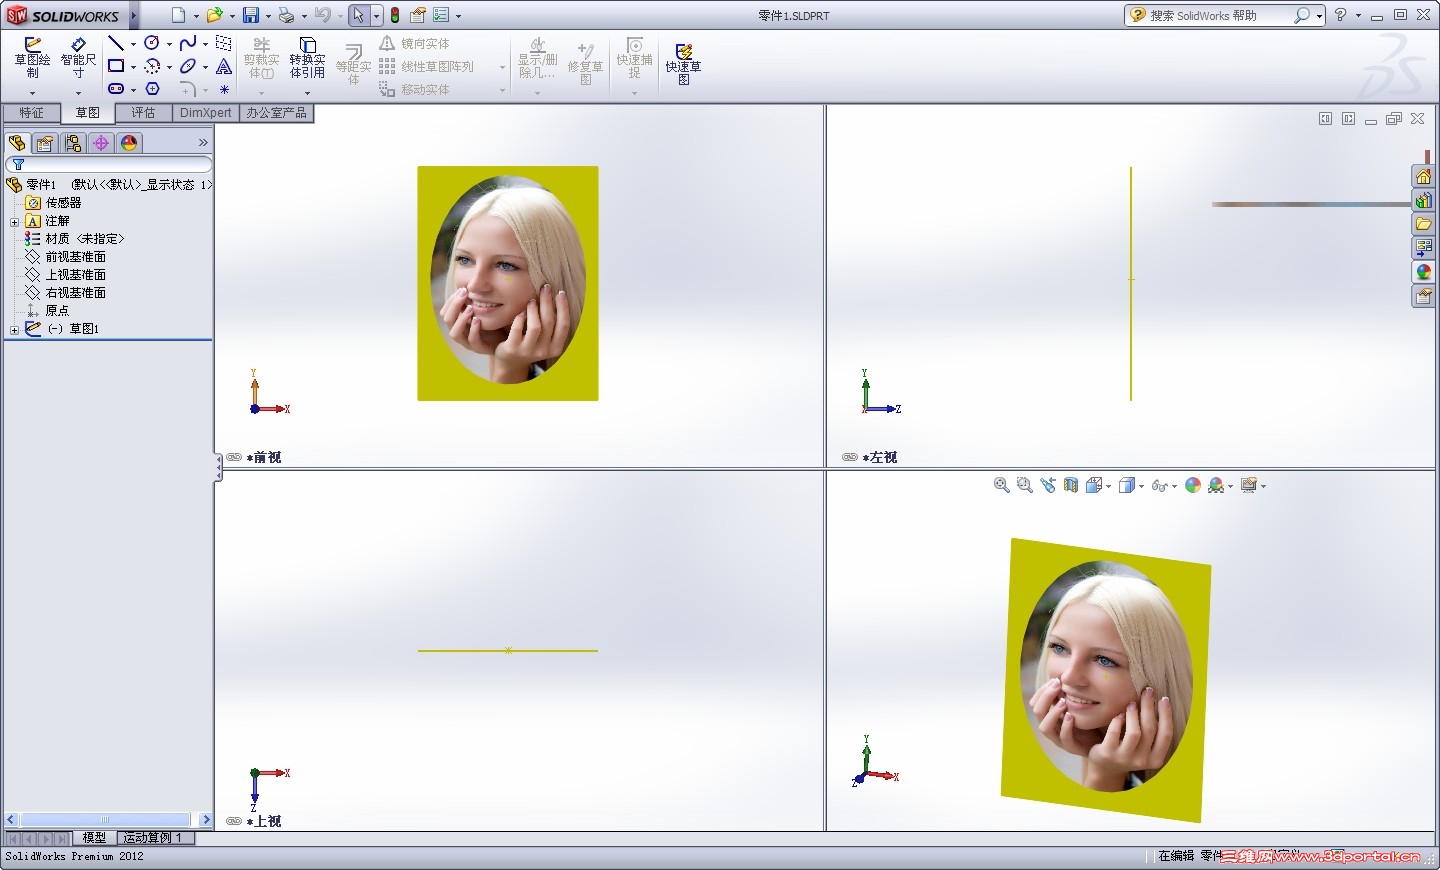Click the SolidWorks help search field
This screenshot has height=870, width=1440.
click(x=1219, y=15)
